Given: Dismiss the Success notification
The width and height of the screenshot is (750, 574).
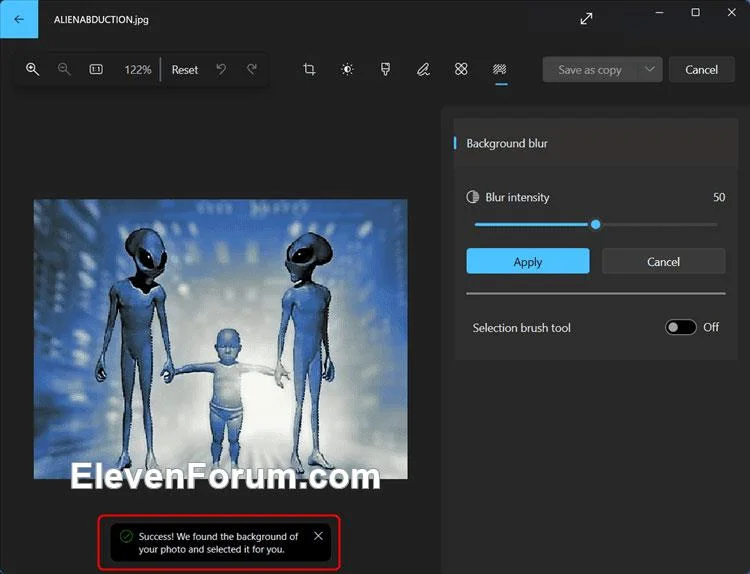Looking at the screenshot, I should 318,536.
